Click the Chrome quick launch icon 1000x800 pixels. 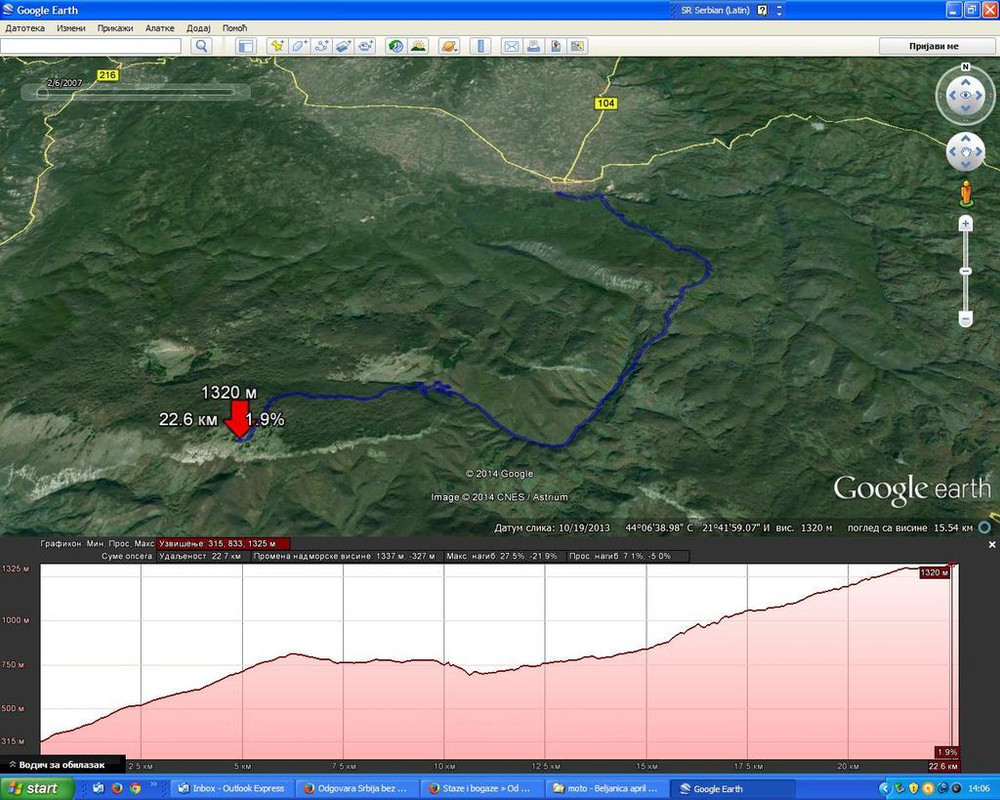[x=135, y=789]
